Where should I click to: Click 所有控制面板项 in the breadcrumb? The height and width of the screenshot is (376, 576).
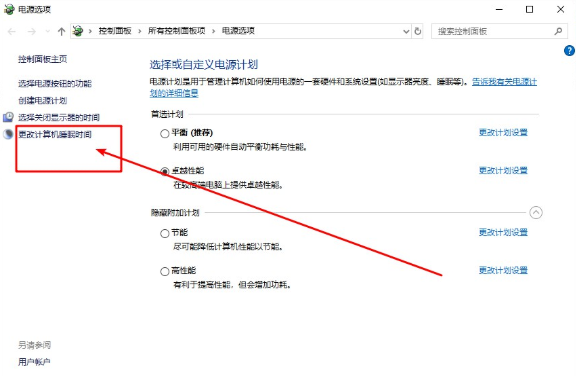pyautogui.click(x=176, y=31)
